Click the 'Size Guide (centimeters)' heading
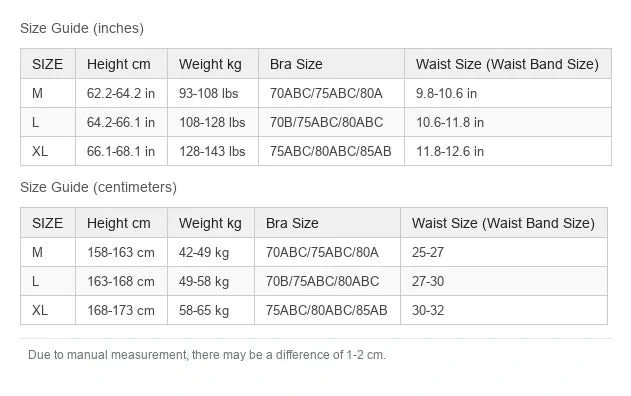Viewport: 631px width, 396px height. click(x=98, y=187)
